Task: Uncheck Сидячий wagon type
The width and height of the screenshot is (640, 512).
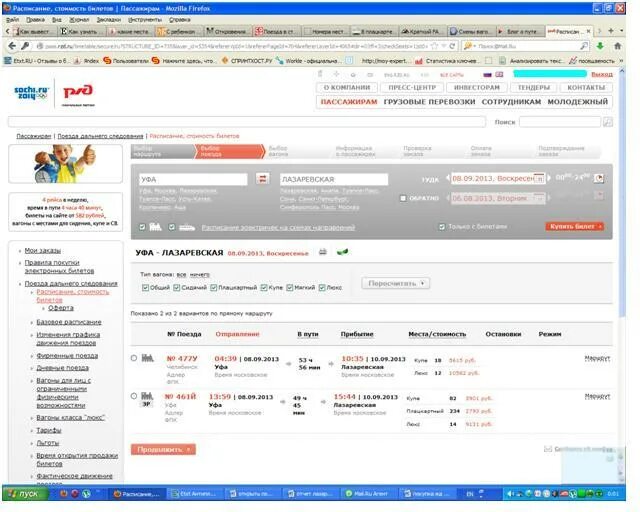Action: [x=177, y=287]
